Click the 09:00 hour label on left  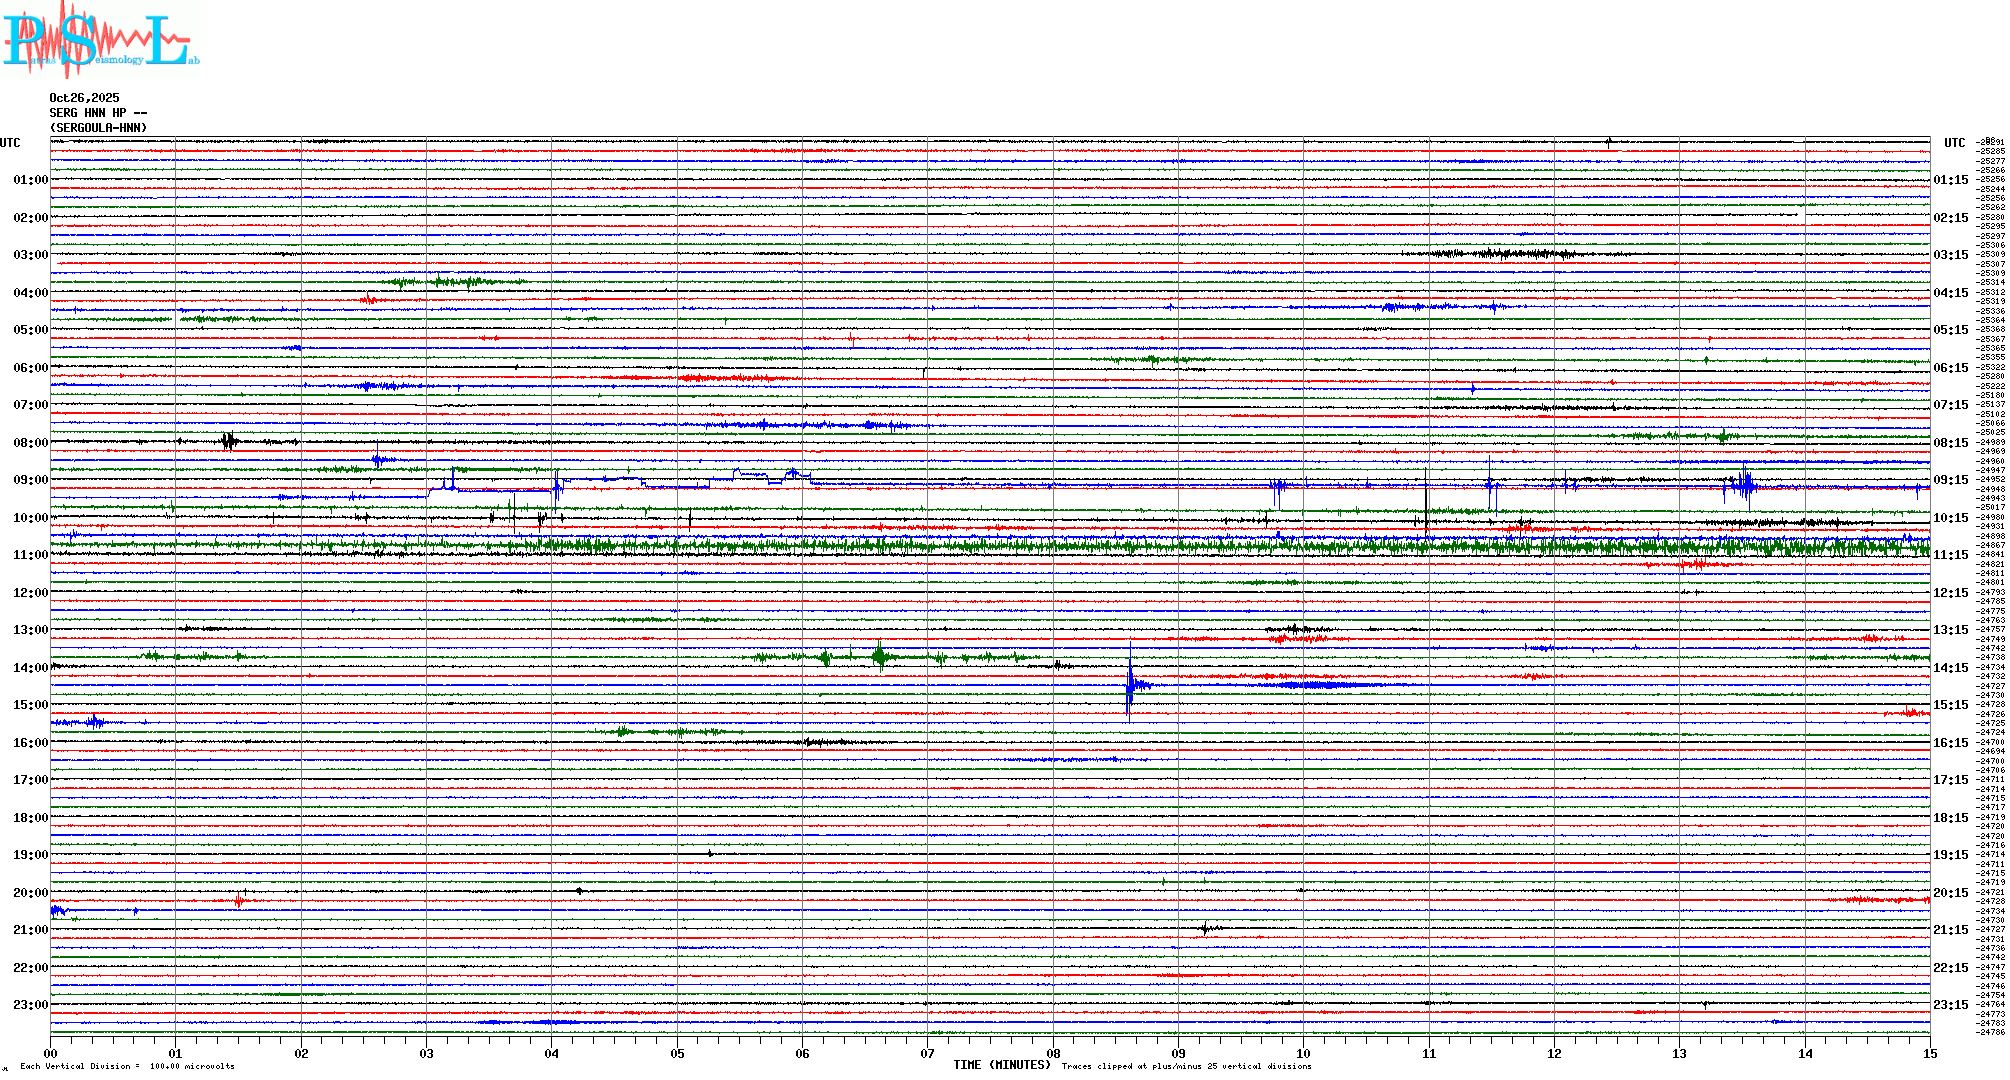30,480
